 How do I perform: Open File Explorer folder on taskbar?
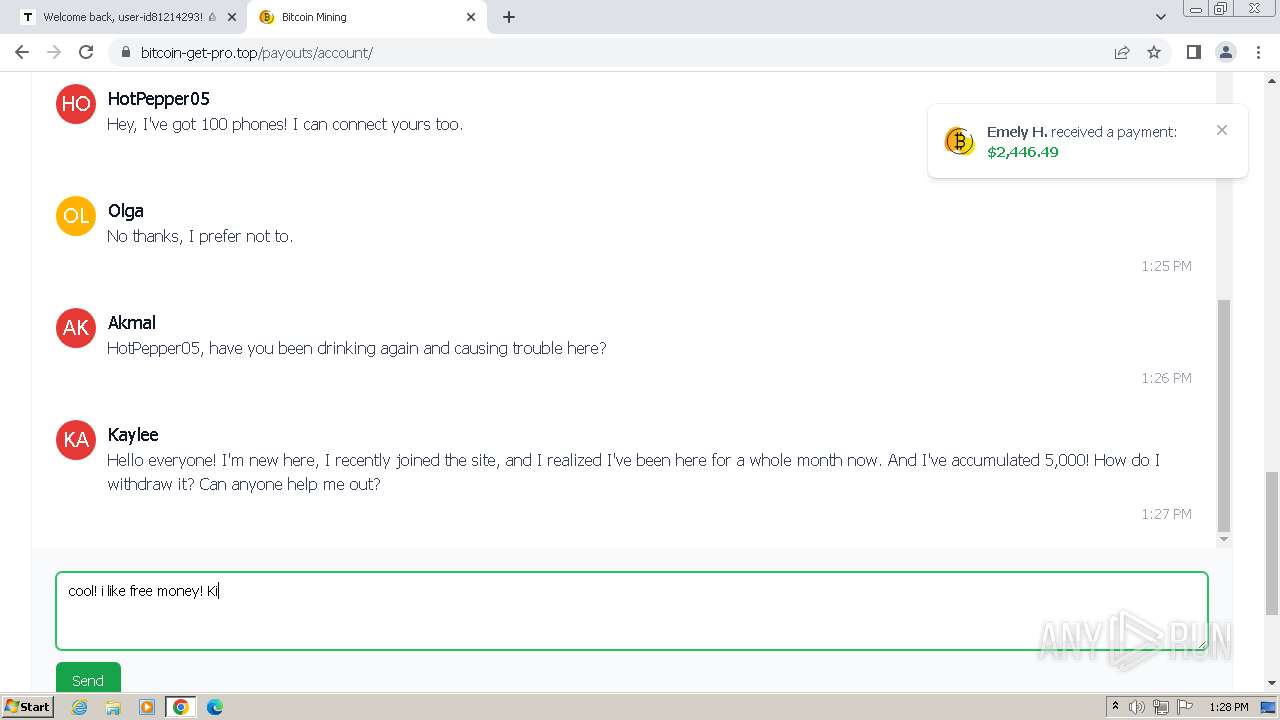(x=113, y=707)
